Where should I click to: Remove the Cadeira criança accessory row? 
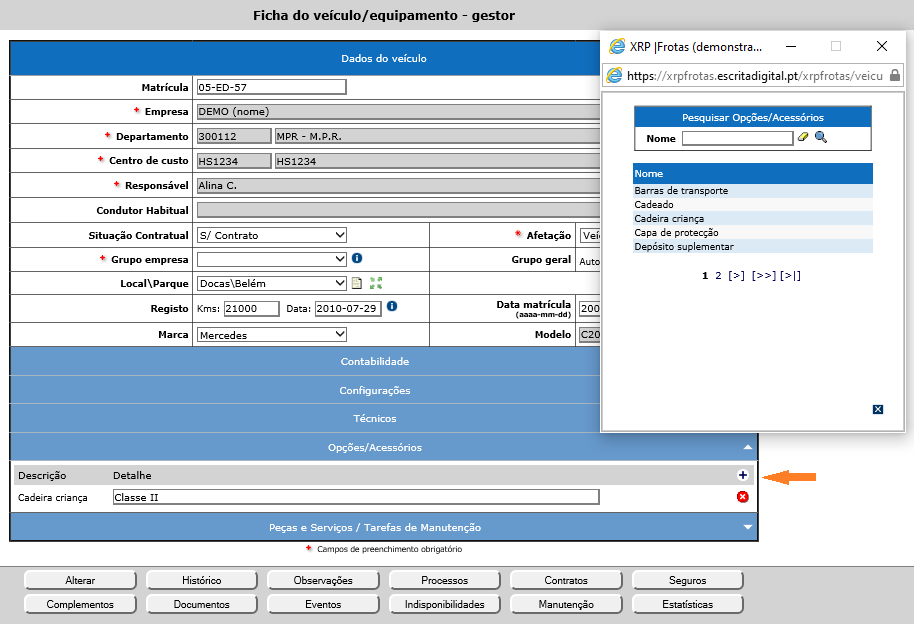[x=742, y=497]
